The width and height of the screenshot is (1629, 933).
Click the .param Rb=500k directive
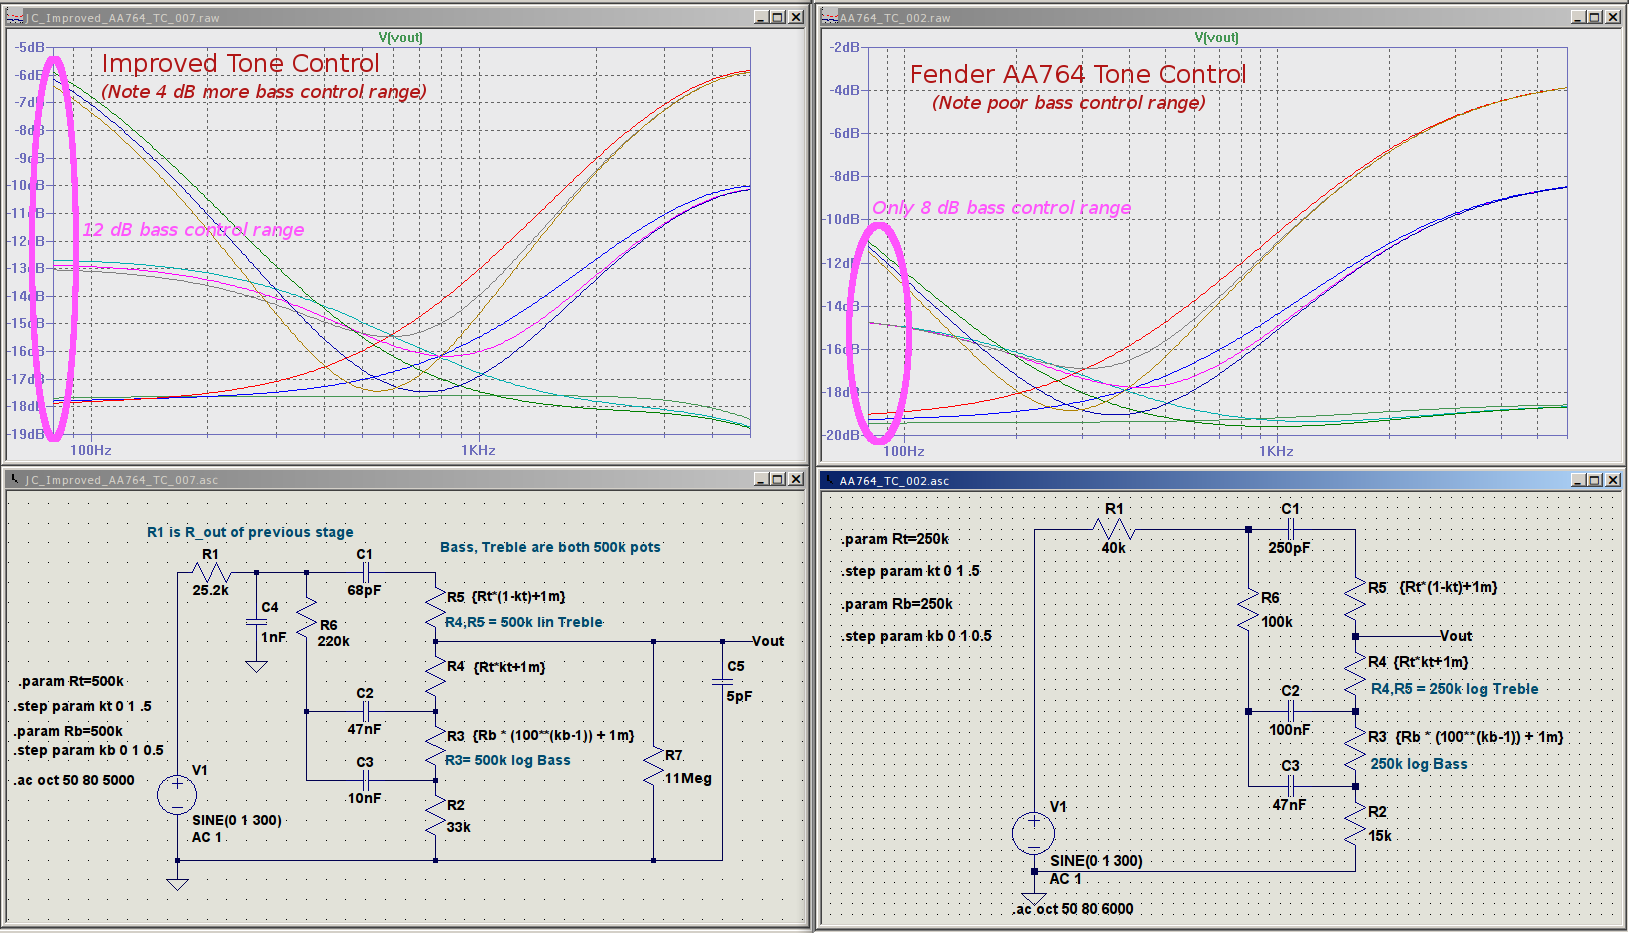[70, 731]
